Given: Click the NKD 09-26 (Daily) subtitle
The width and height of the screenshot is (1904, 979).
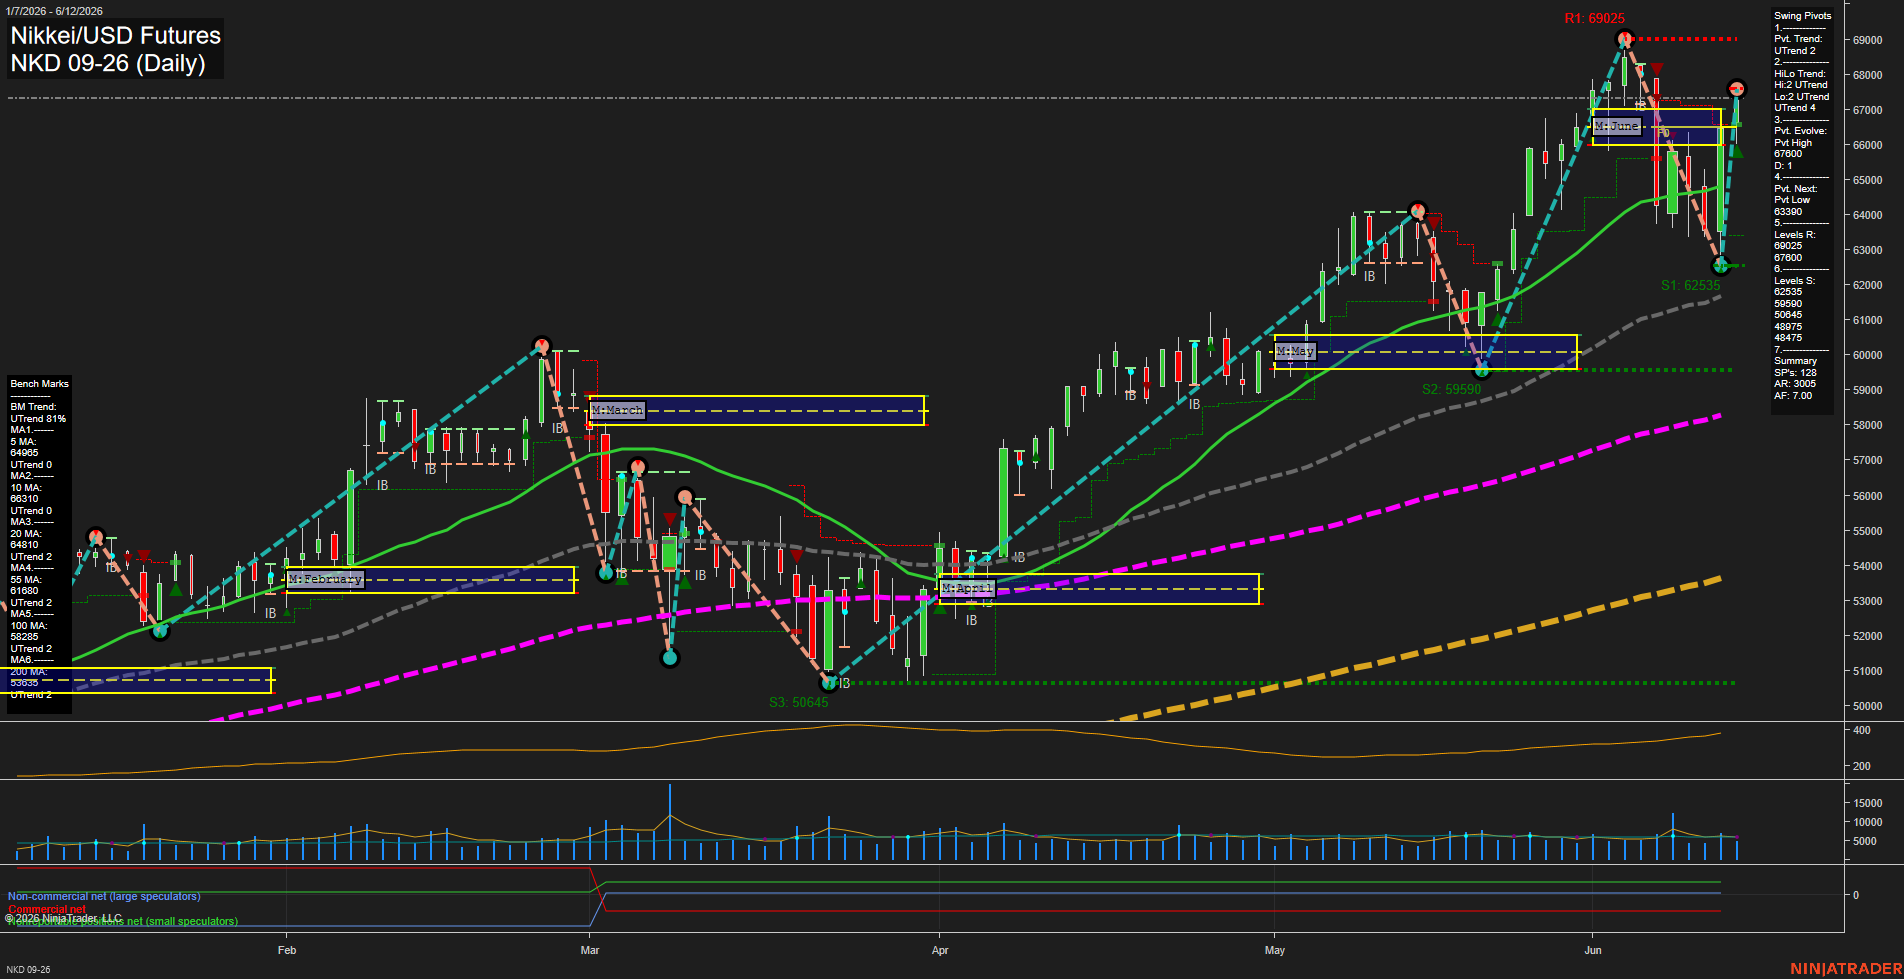Looking at the screenshot, I should click(x=108, y=63).
